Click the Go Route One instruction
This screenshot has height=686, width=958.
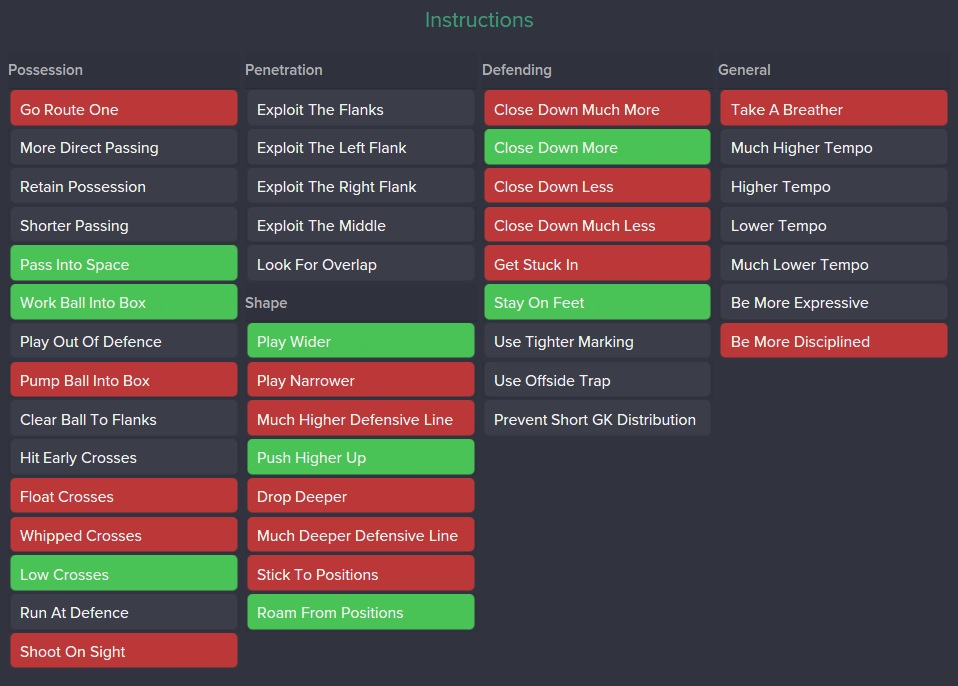point(123,109)
